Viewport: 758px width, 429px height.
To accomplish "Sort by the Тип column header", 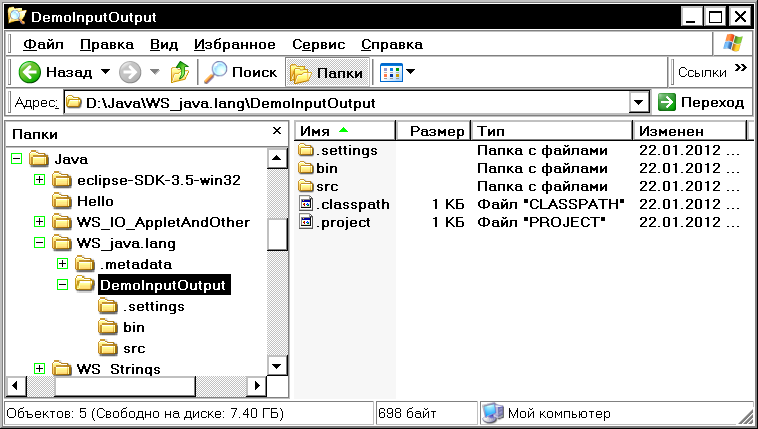I will pos(552,131).
